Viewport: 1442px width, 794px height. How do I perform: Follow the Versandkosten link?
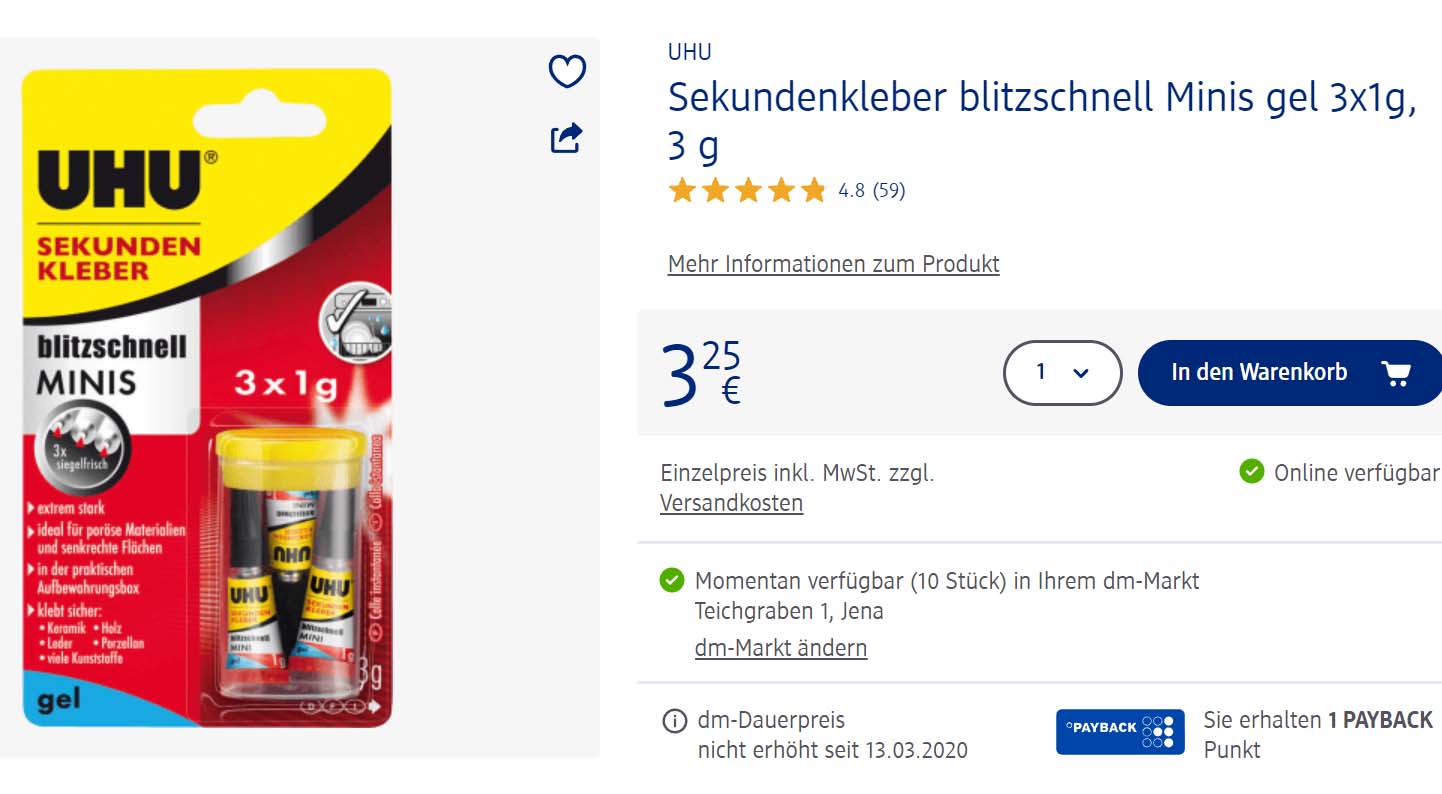[x=731, y=503]
